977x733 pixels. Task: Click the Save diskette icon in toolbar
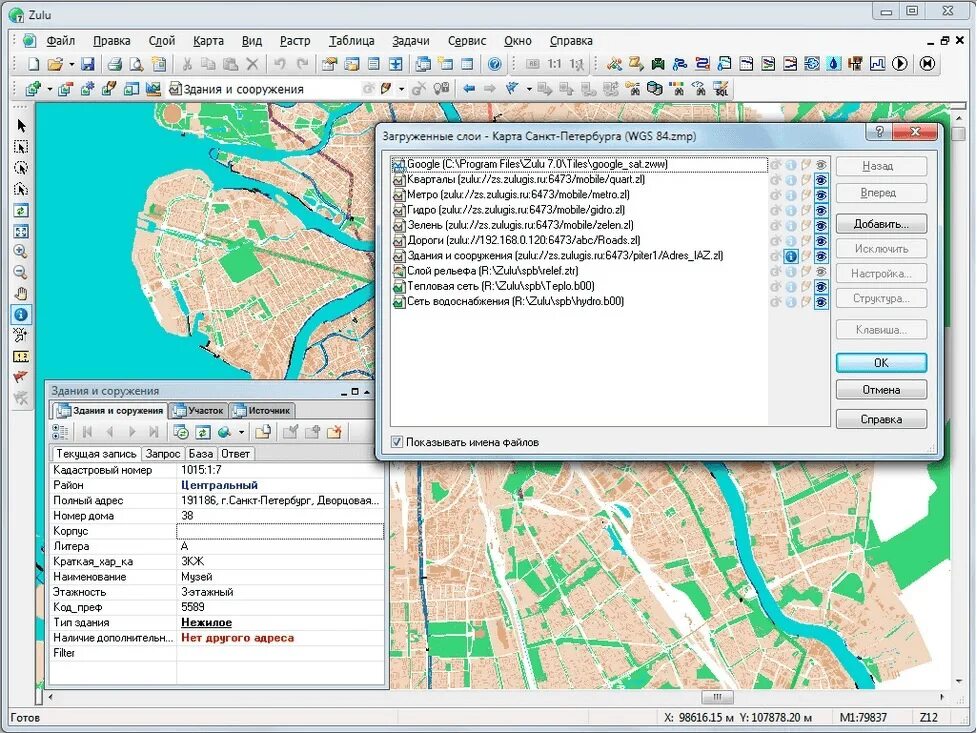pyautogui.click(x=88, y=64)
